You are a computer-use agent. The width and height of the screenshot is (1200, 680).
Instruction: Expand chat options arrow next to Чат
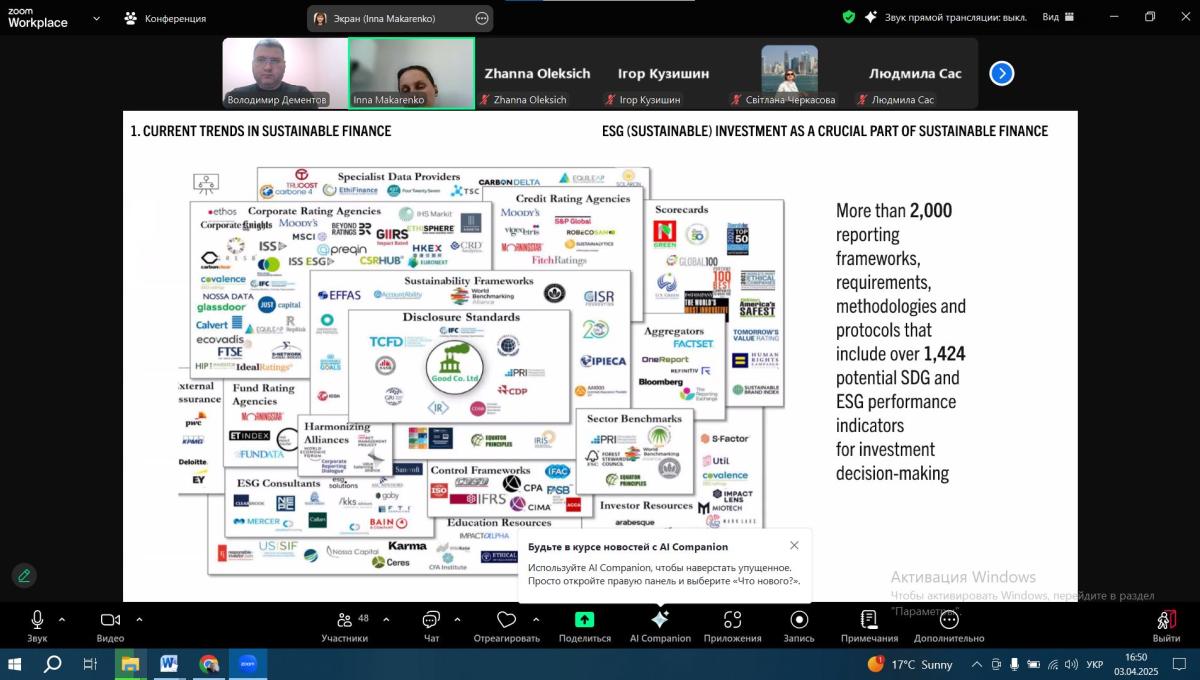point(458,619)
